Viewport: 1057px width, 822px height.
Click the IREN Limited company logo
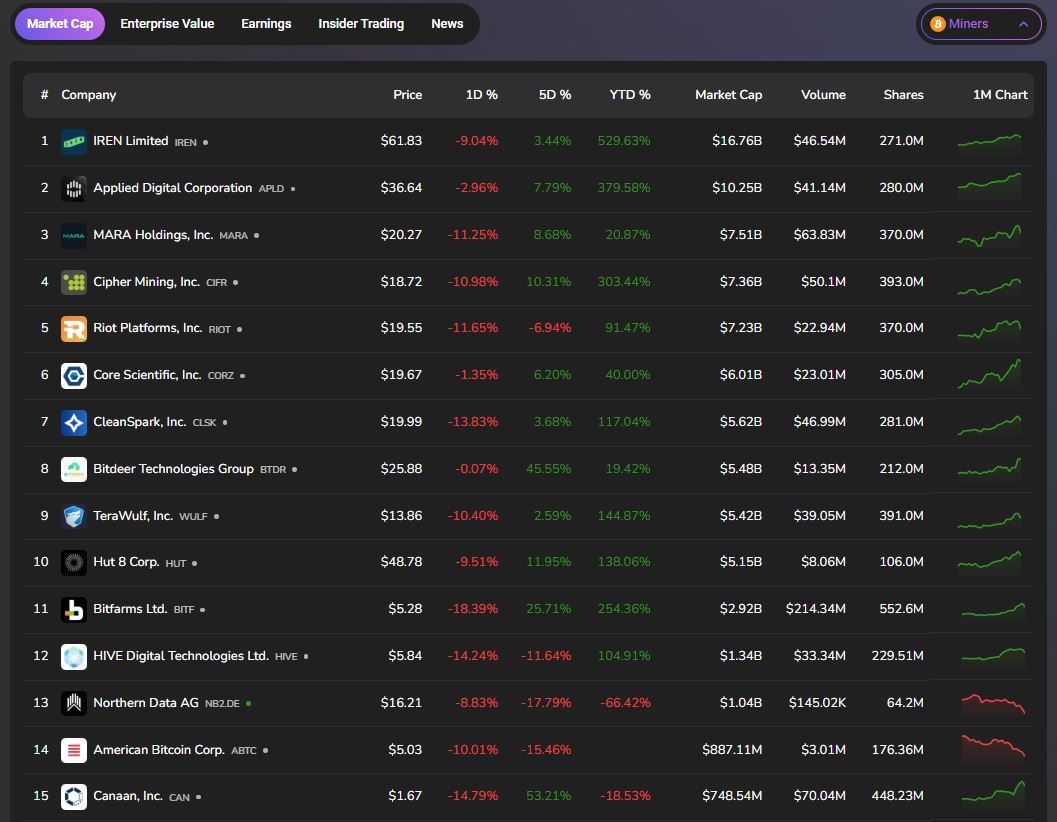click(74, 141)
